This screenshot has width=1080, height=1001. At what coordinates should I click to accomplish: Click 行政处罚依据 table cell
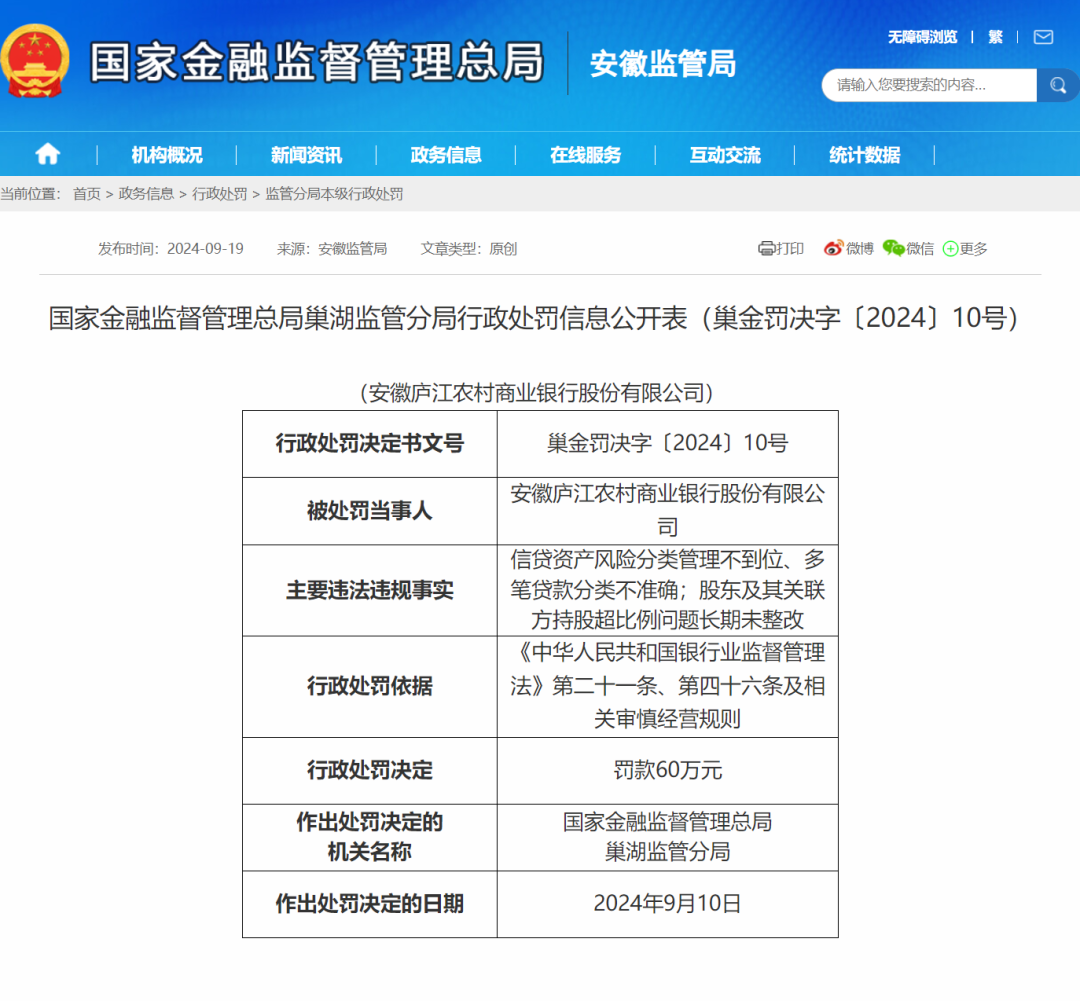[x=370, y=686]
